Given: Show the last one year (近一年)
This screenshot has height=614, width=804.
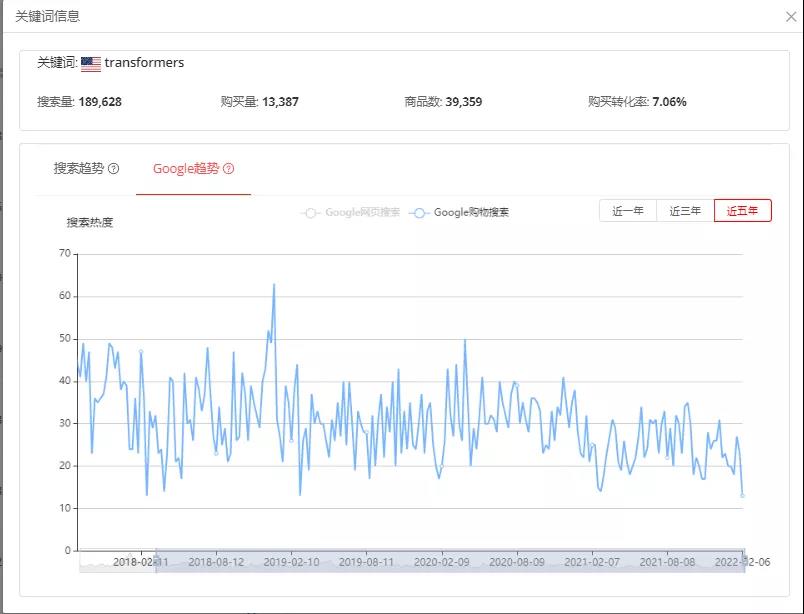Looking at the screenshot, I should coord(628,211).
